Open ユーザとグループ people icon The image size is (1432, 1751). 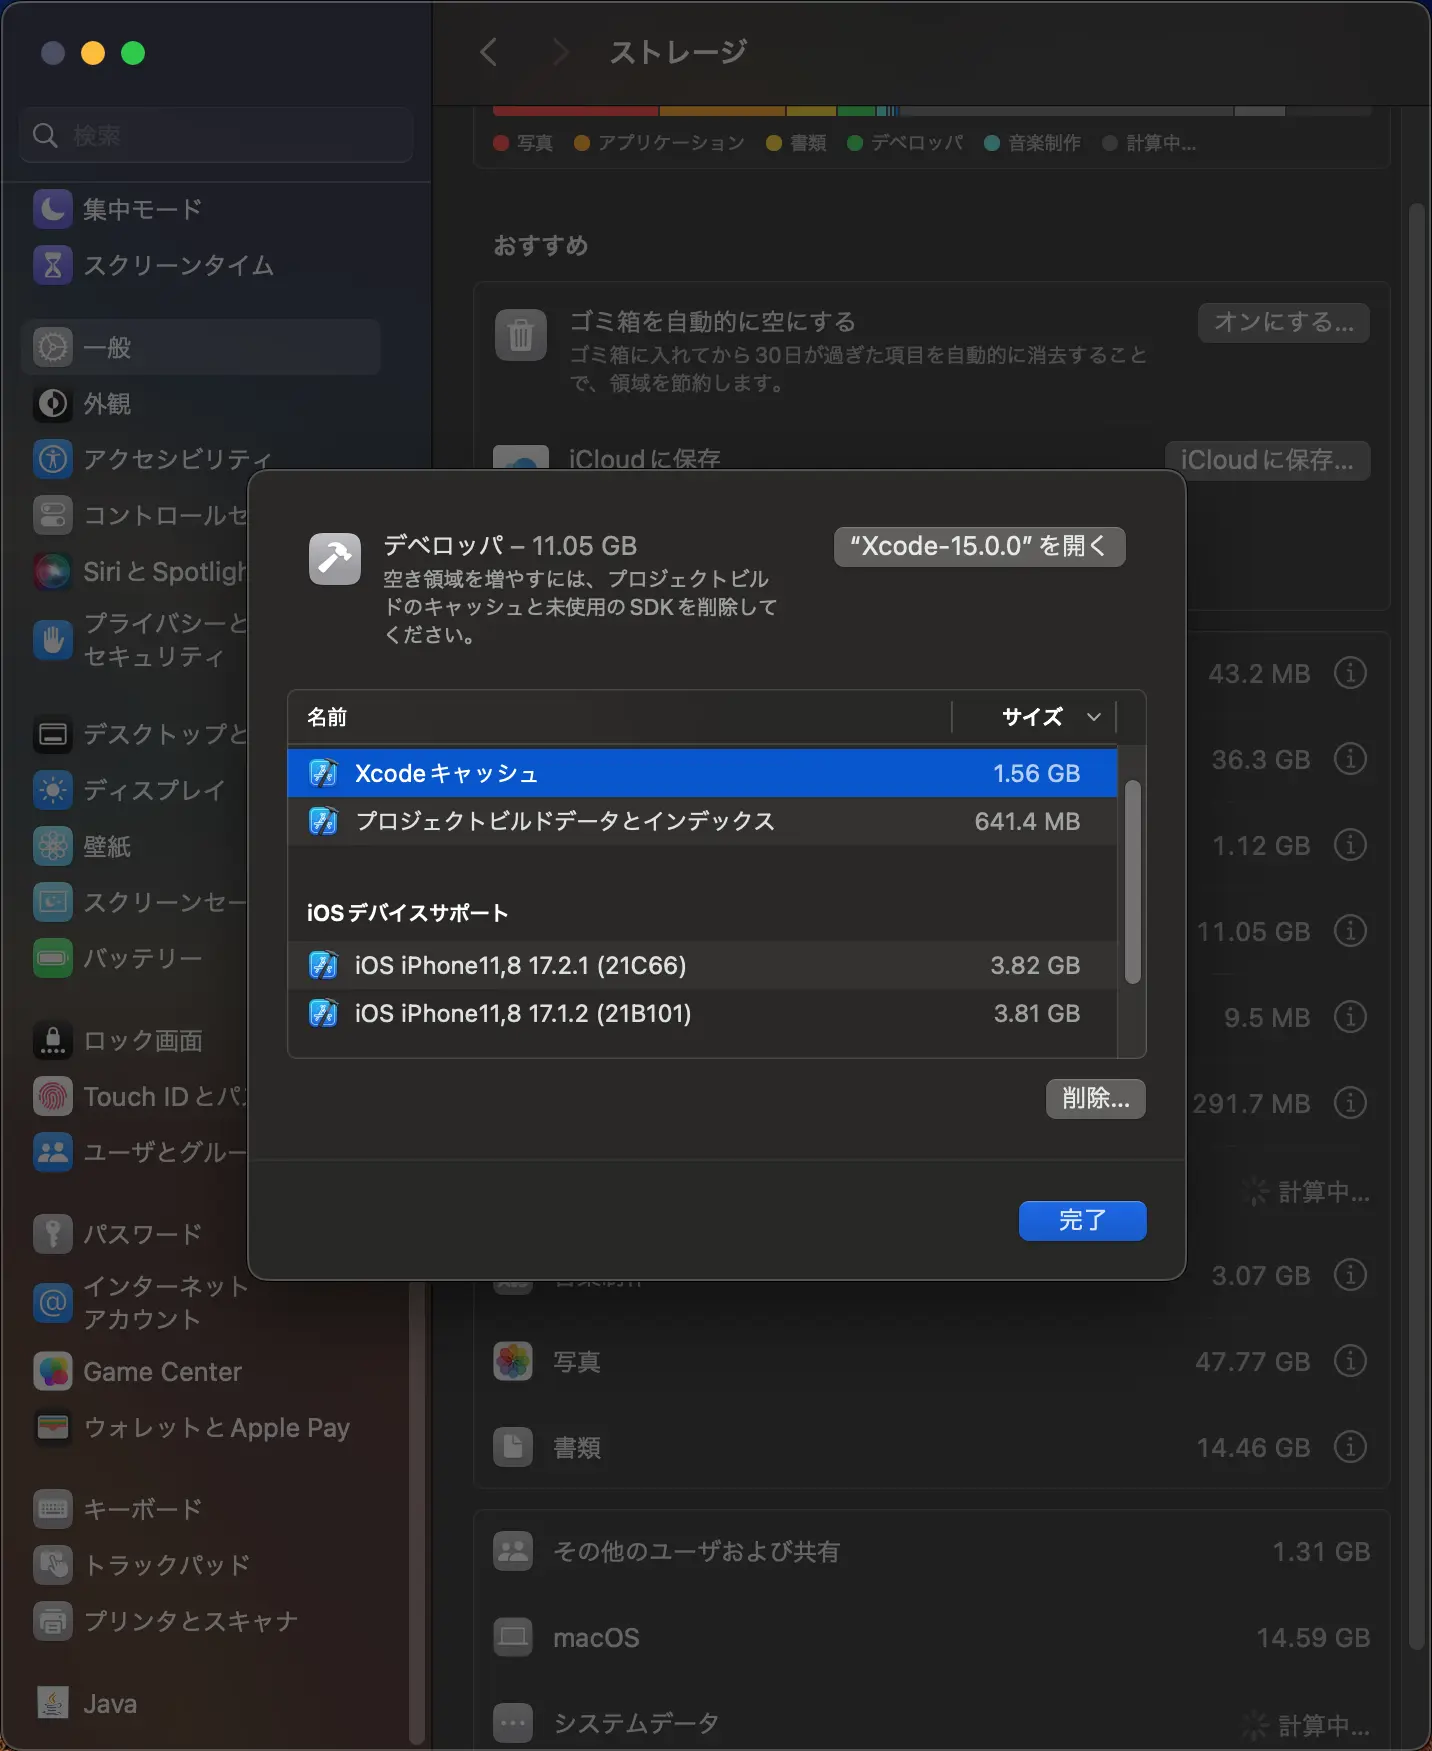click(53, 1153)
